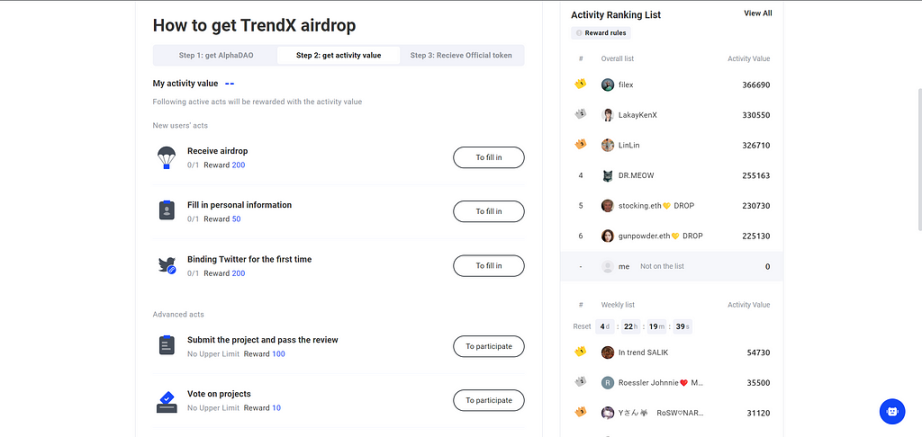Image resolution: width=922 pixels, height=437 pixels.
Task: Click In trend SALIK's gold weekly medal
Action: pos(580,352)
